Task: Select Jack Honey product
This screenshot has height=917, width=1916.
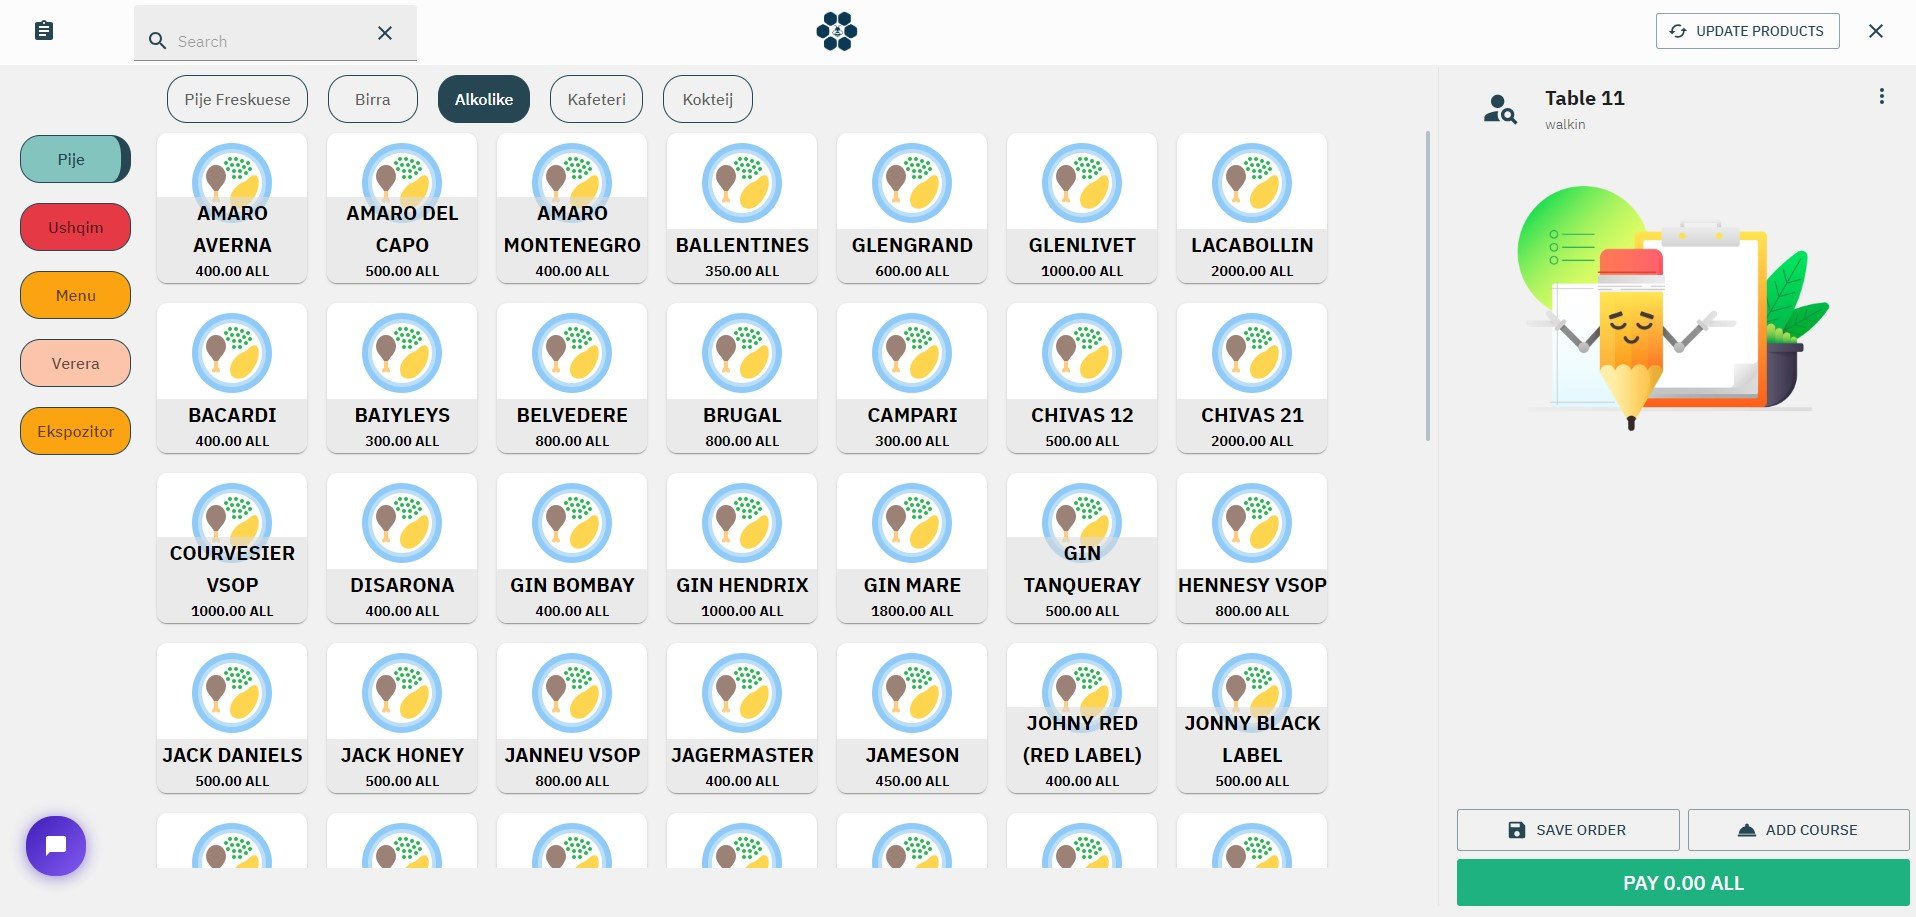Action: coord(402,718)
